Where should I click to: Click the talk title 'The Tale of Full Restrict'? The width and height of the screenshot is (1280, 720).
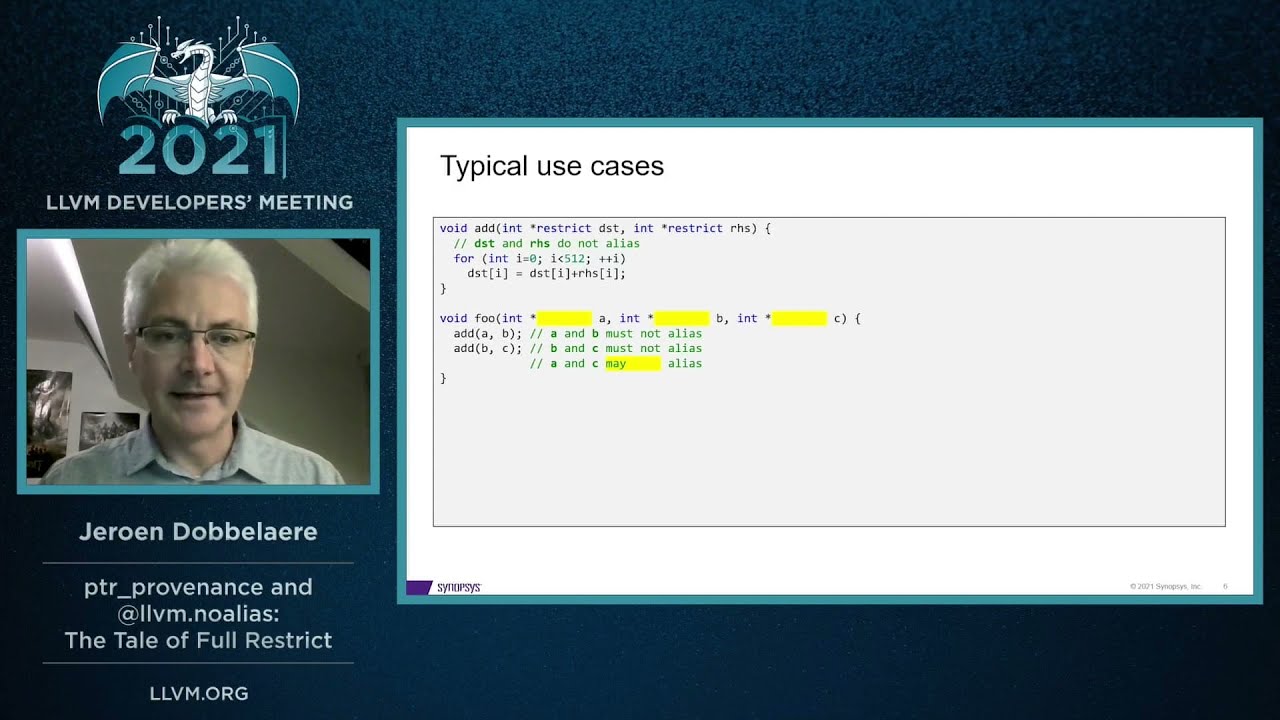pos(198,640)
